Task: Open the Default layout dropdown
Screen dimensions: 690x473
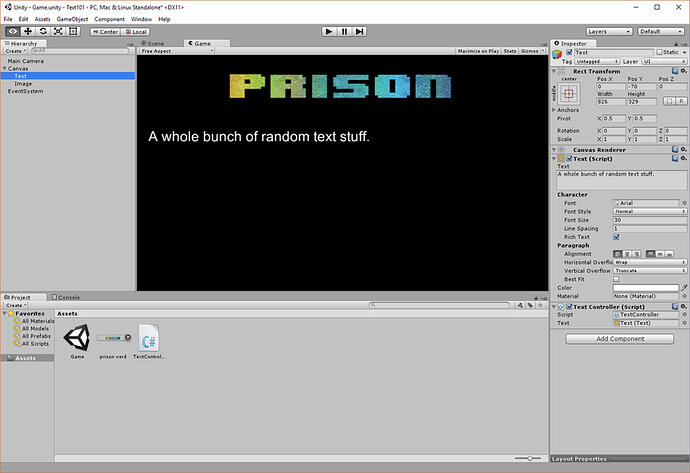Action: tap(661, 32)
